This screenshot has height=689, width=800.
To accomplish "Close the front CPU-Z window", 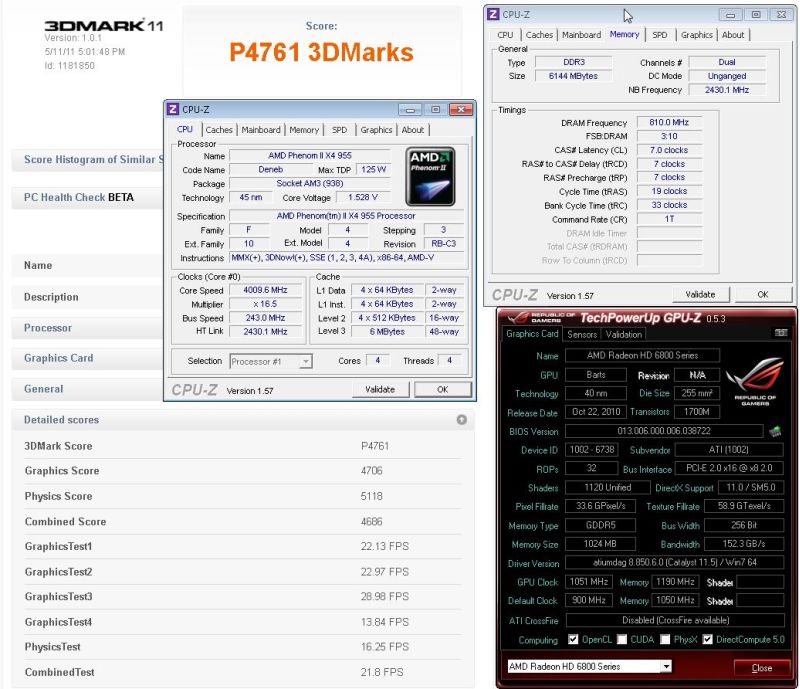I will tap(461, 110).
